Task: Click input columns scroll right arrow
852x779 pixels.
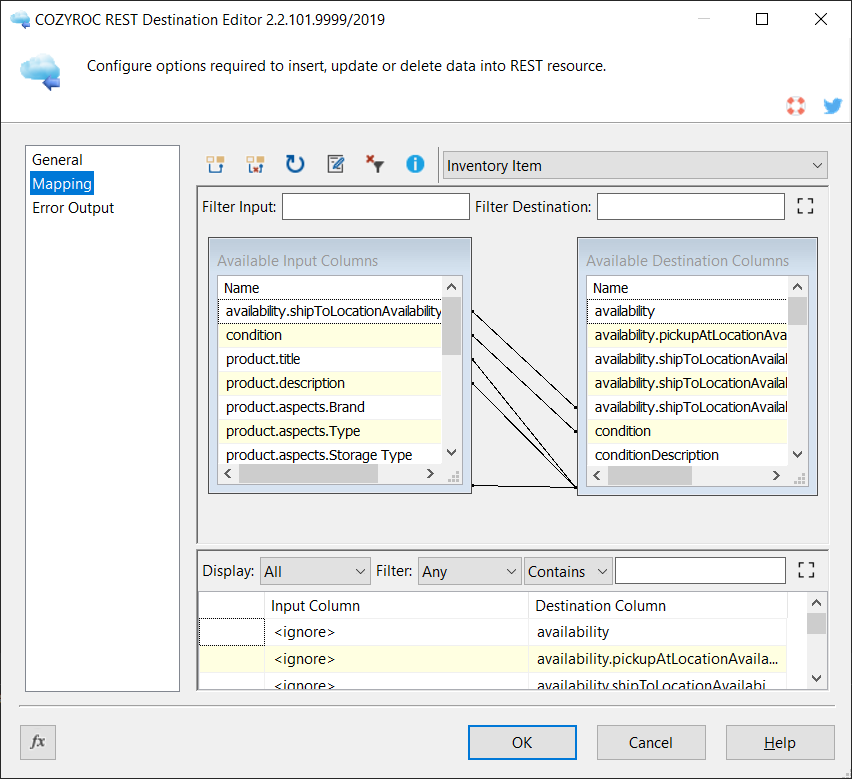Action: point(430,474)
